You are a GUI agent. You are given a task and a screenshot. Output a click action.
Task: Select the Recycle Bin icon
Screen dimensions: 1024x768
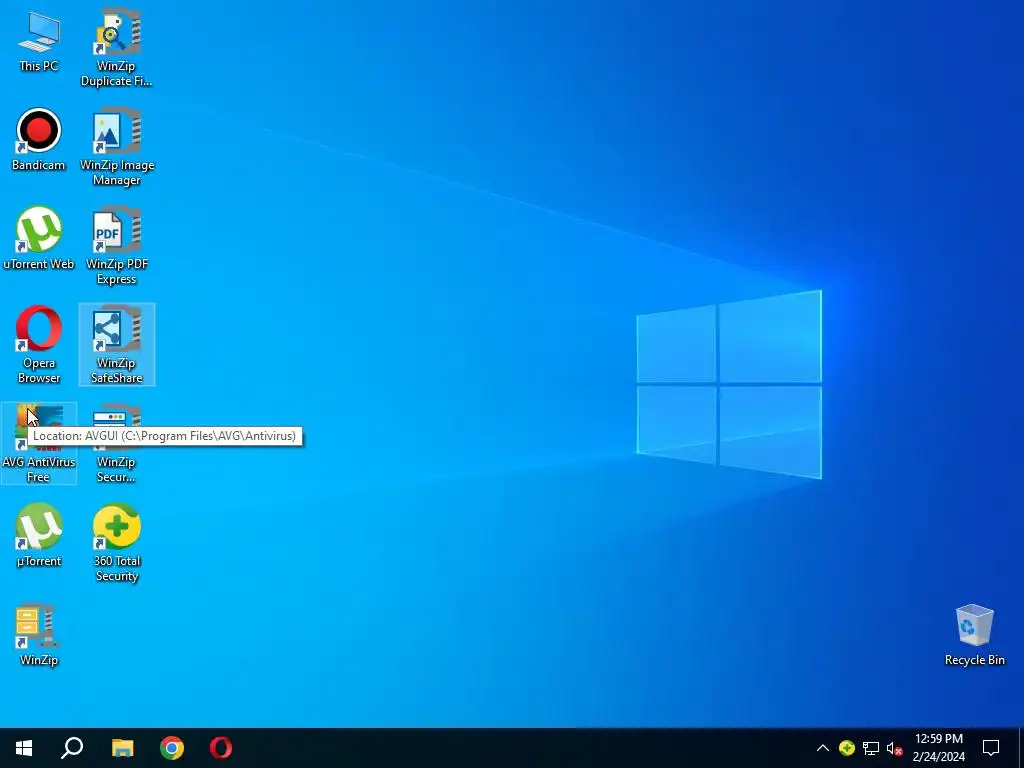974,635
